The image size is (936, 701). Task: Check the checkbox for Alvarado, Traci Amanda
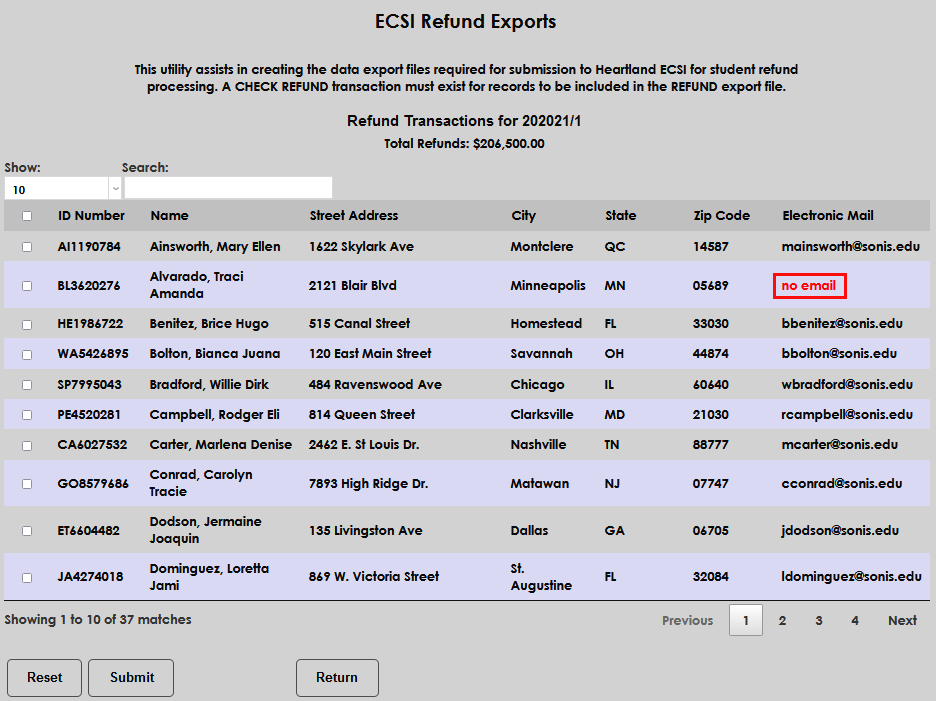26,285
